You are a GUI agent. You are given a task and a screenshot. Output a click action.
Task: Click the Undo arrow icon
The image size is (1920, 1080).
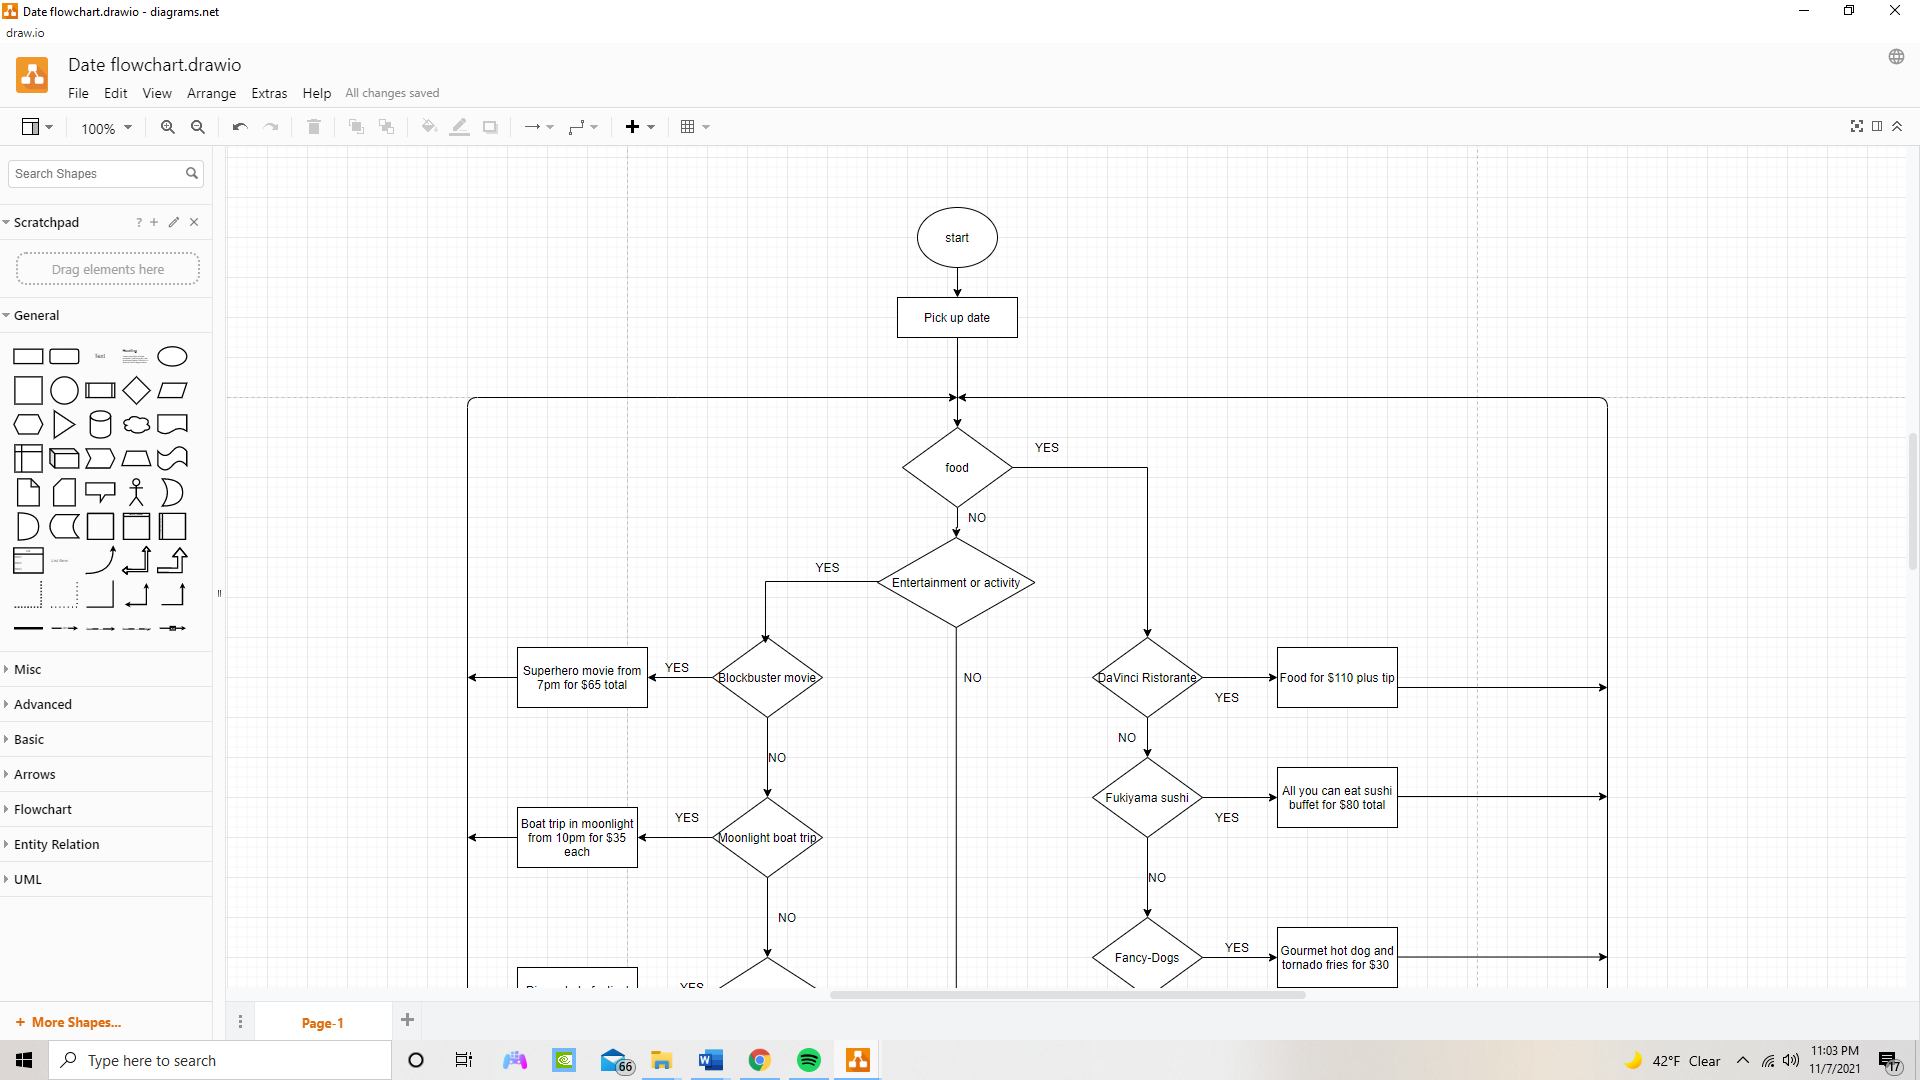(240, 127)
